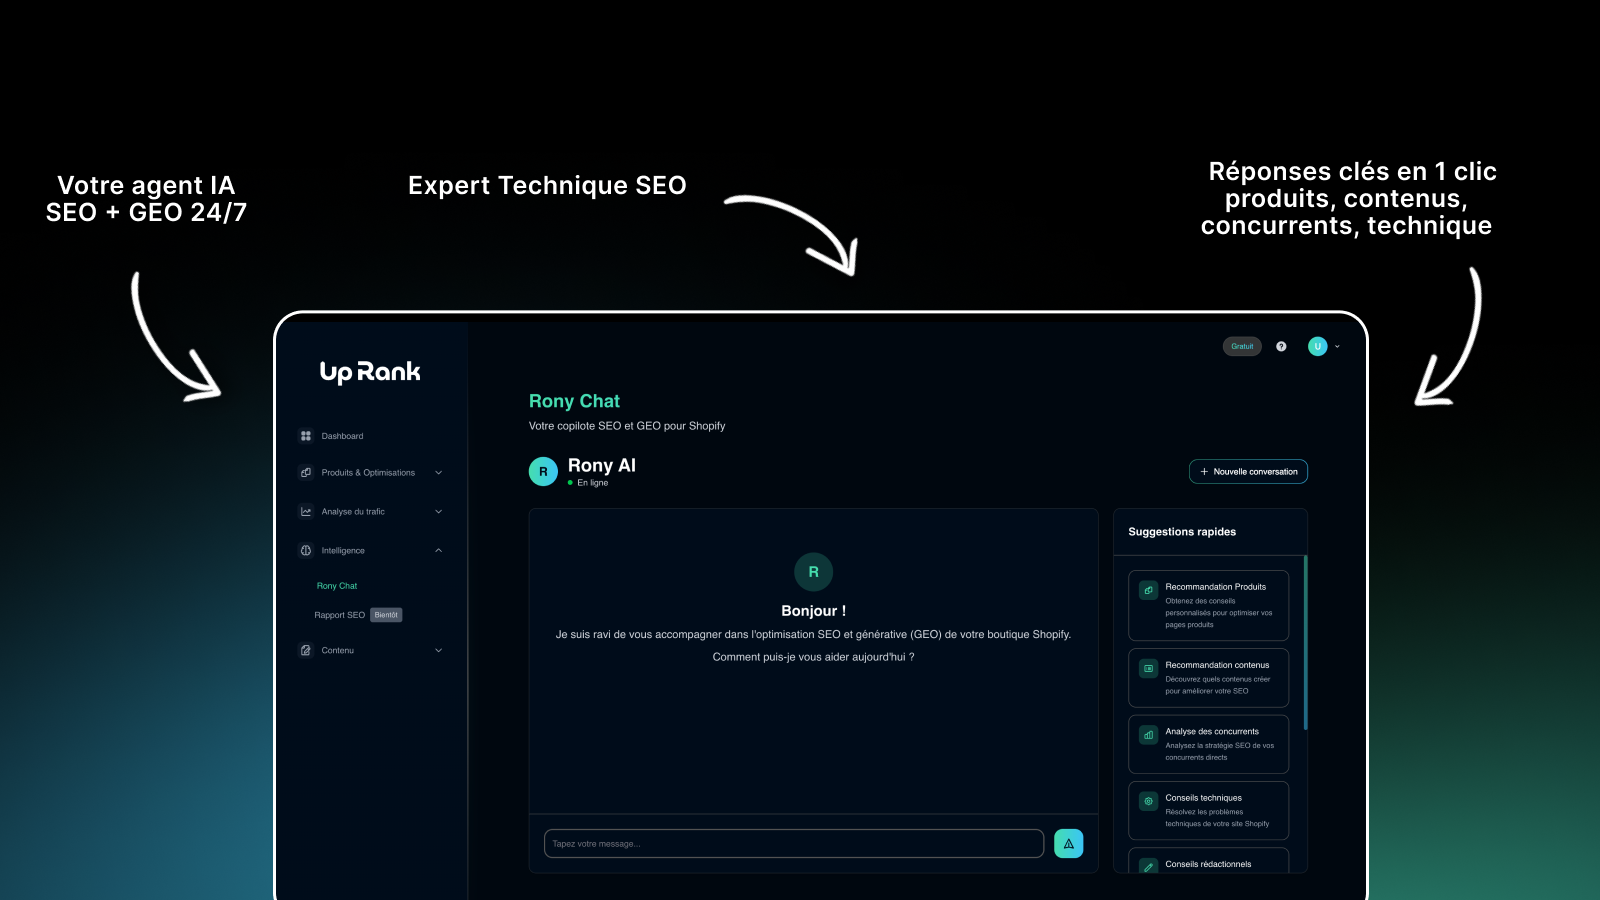The width and height of the screenshot is (1600, 900).
Task: Click the Conseils techniques card icon
Action: pyautogui.click(x=1148, y=801)
